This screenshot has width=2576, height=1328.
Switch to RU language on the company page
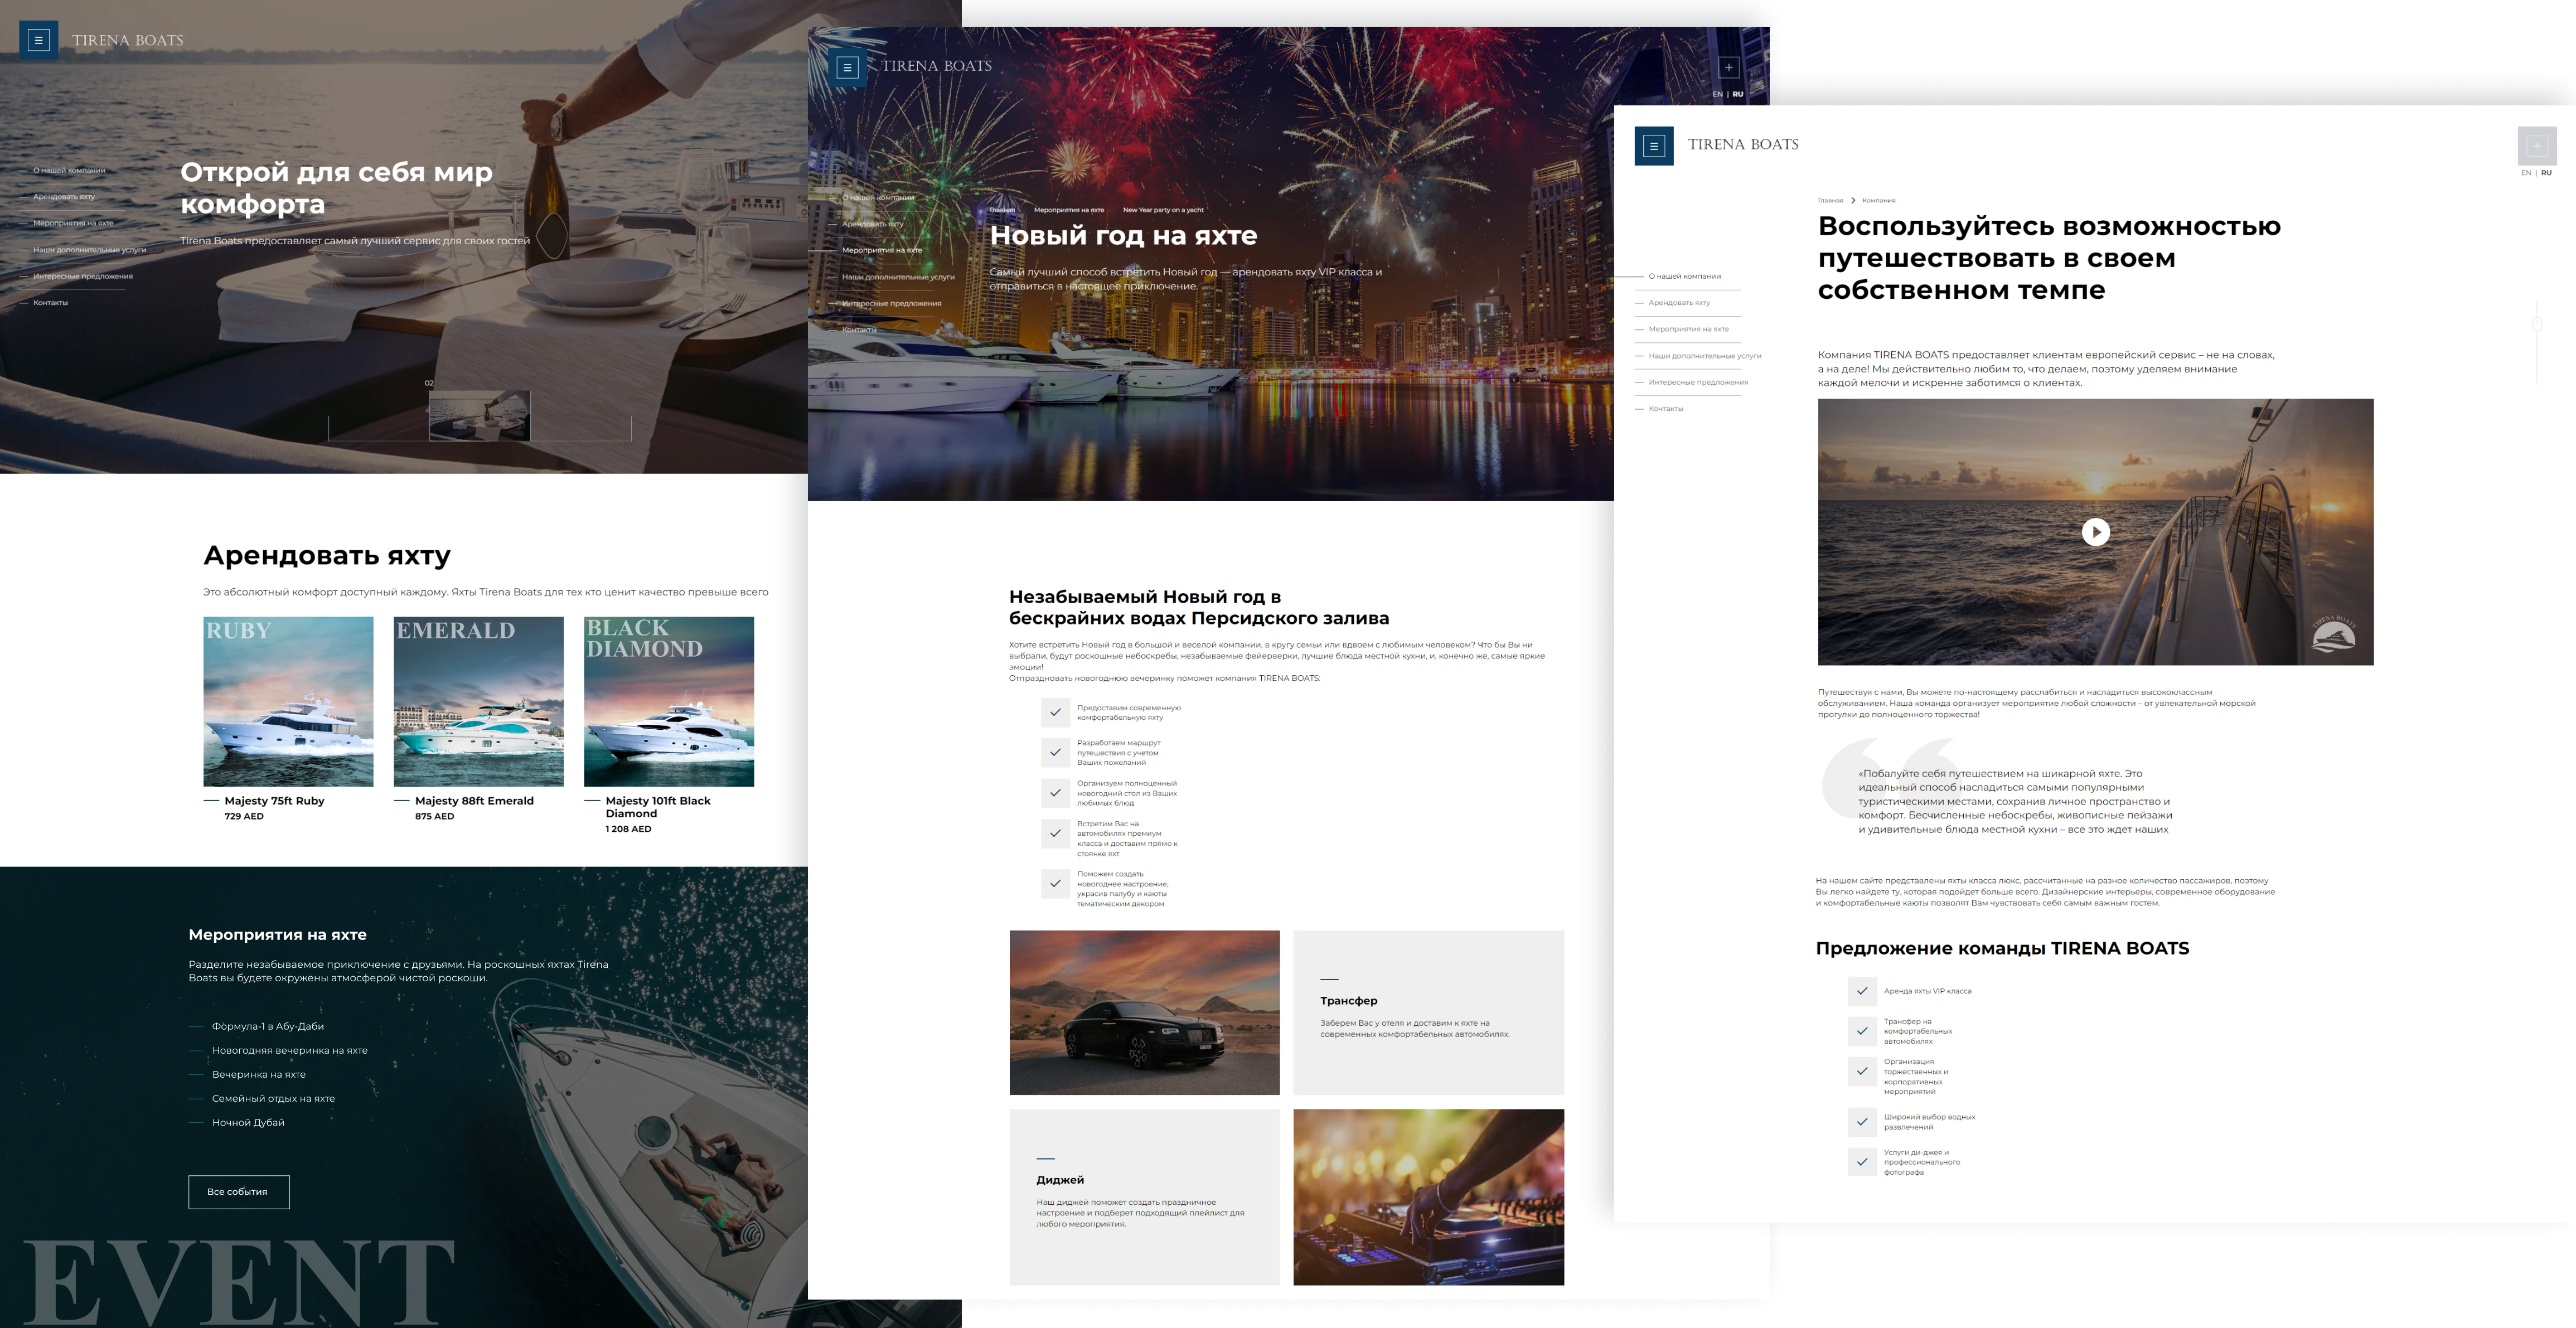tap(2546, 173)
